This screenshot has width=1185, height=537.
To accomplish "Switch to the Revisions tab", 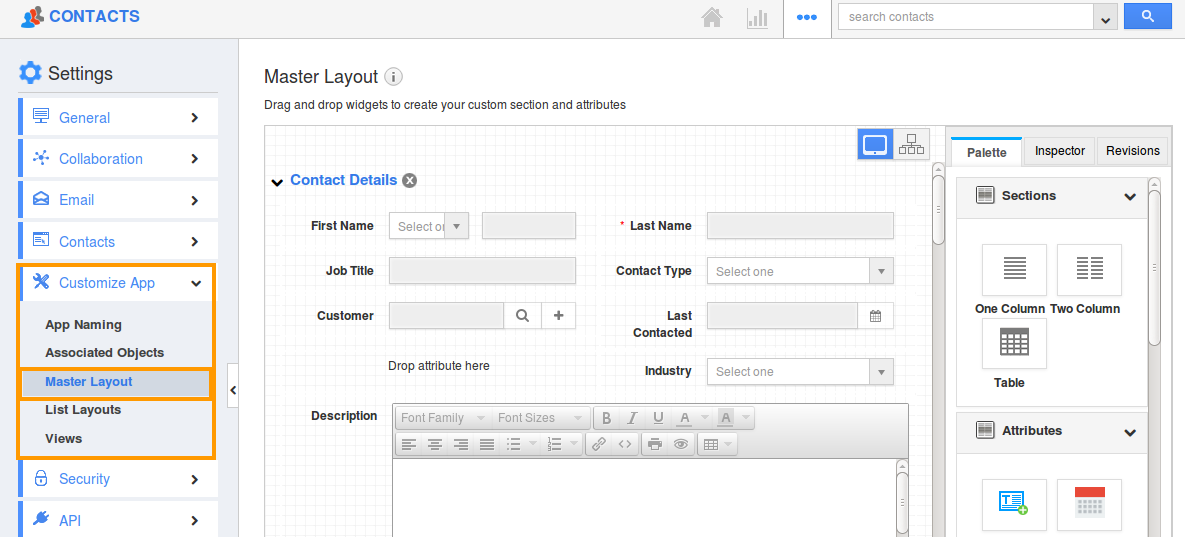I will [1133, 151].
